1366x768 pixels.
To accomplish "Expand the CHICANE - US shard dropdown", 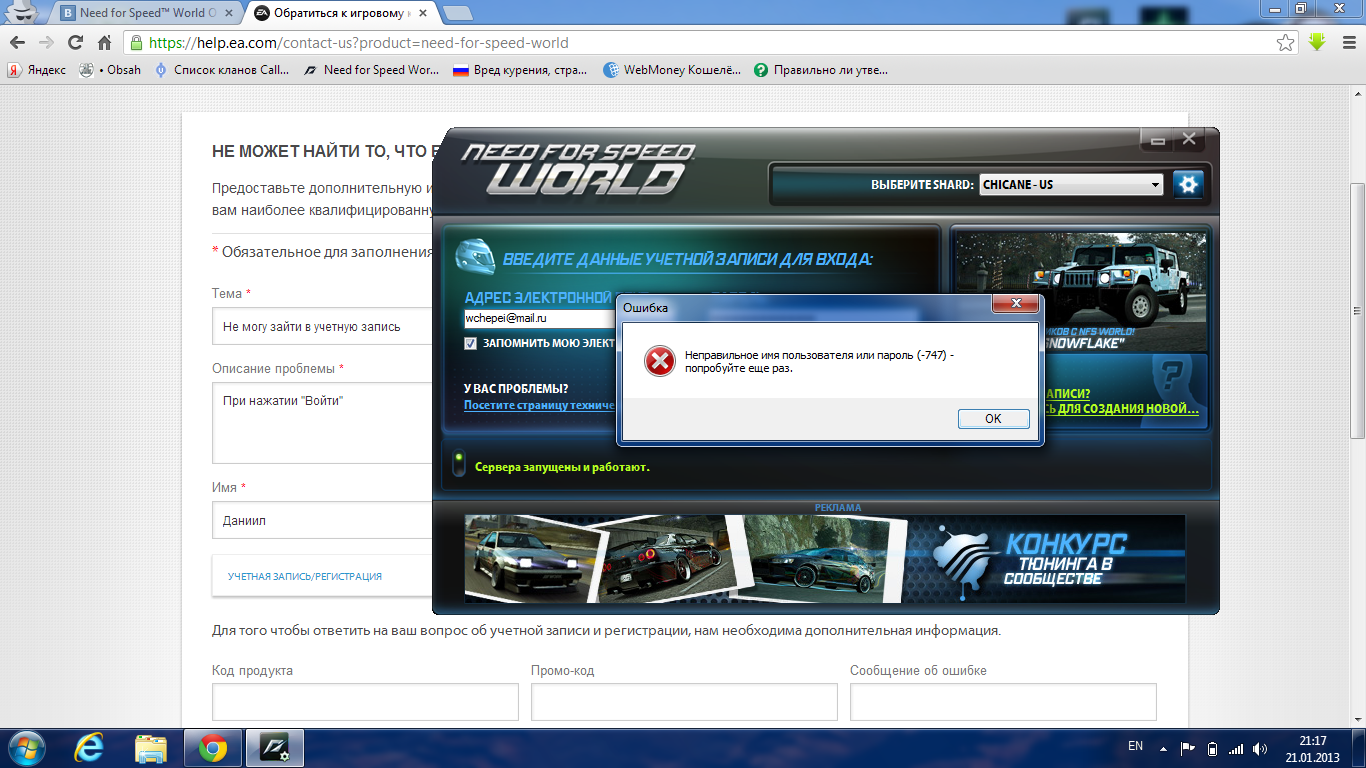I will click(x=1071, y=184).
